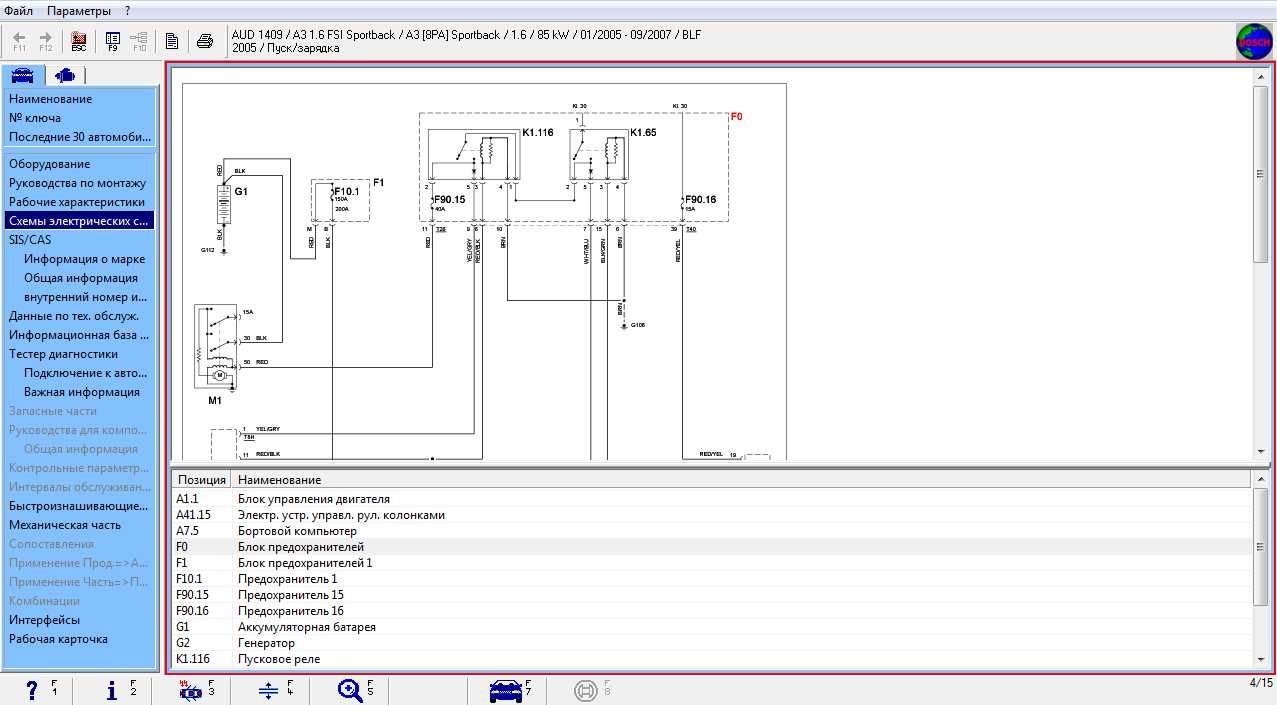
Task: Click the back arrow F11 toolbar icon
Action: [x=19, y=40]
